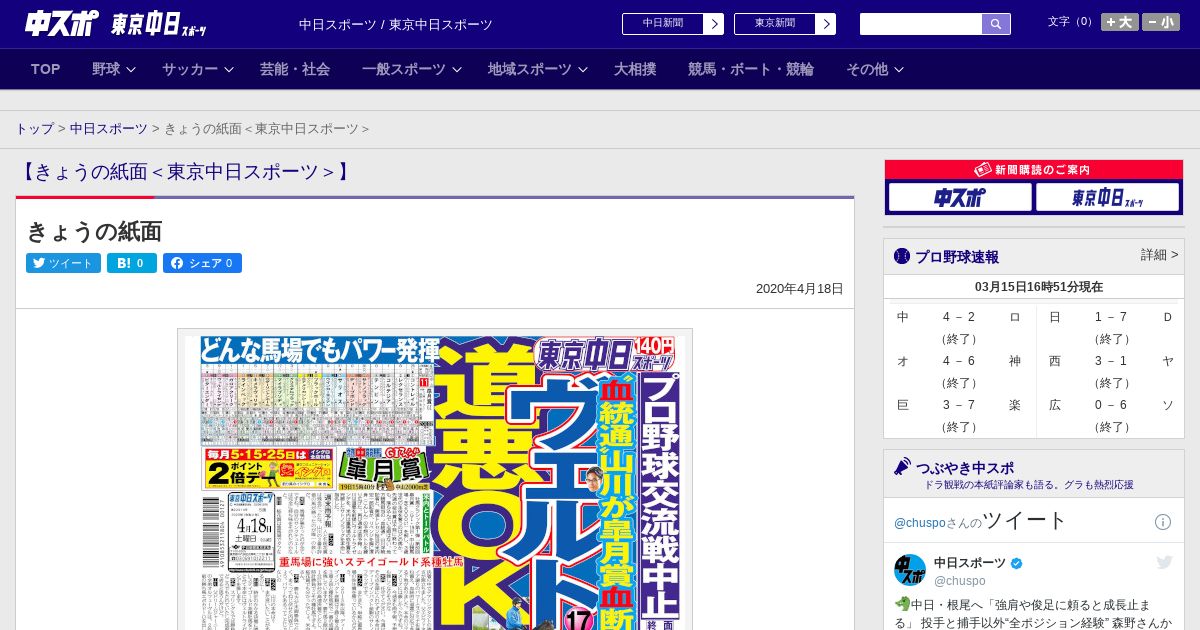The height and width of the screenshot is (630, 1200).
Task: Click the @chuspo link in tweets header
Action: click(x=919, y=523)
